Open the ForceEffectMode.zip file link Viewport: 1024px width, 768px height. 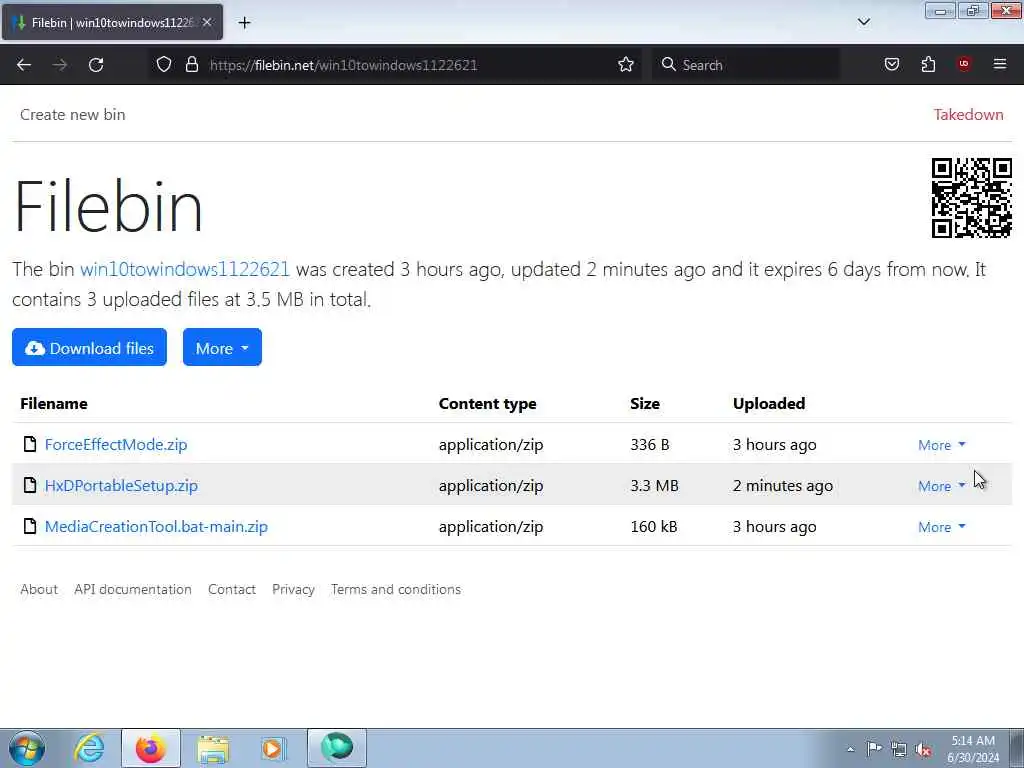116,445
